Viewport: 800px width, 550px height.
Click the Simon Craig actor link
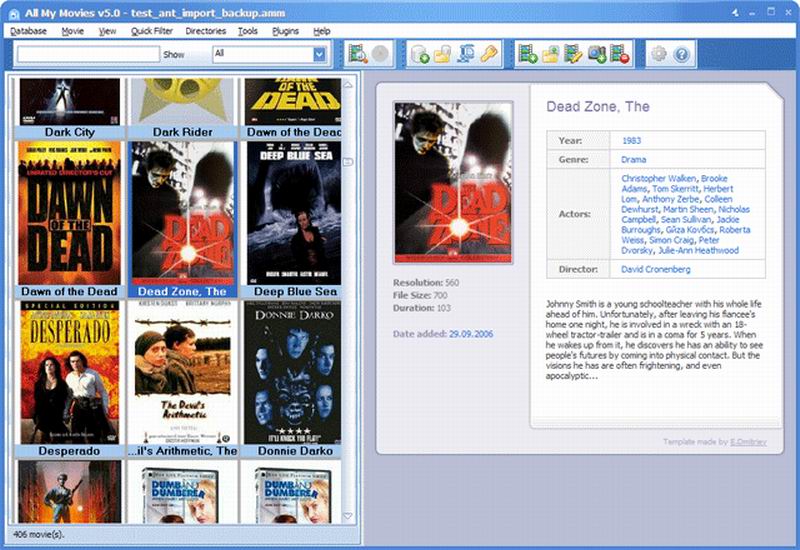click(671, 240)
